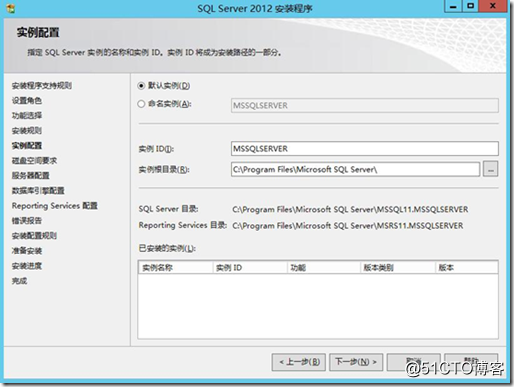The width and height of the screenshot is (514, 387).
Task: Click 准备安装 step in sidebar
Action: coord(27,251)
